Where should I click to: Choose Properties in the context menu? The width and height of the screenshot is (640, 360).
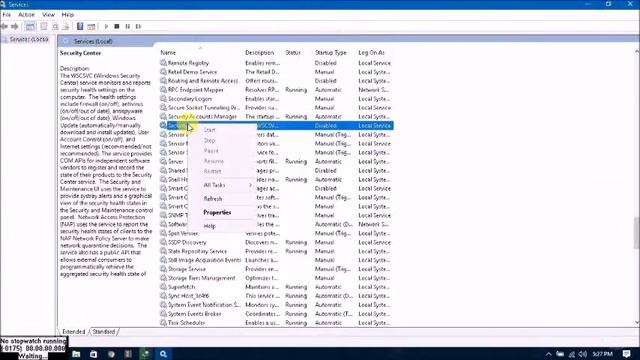(x=217, y=213)
